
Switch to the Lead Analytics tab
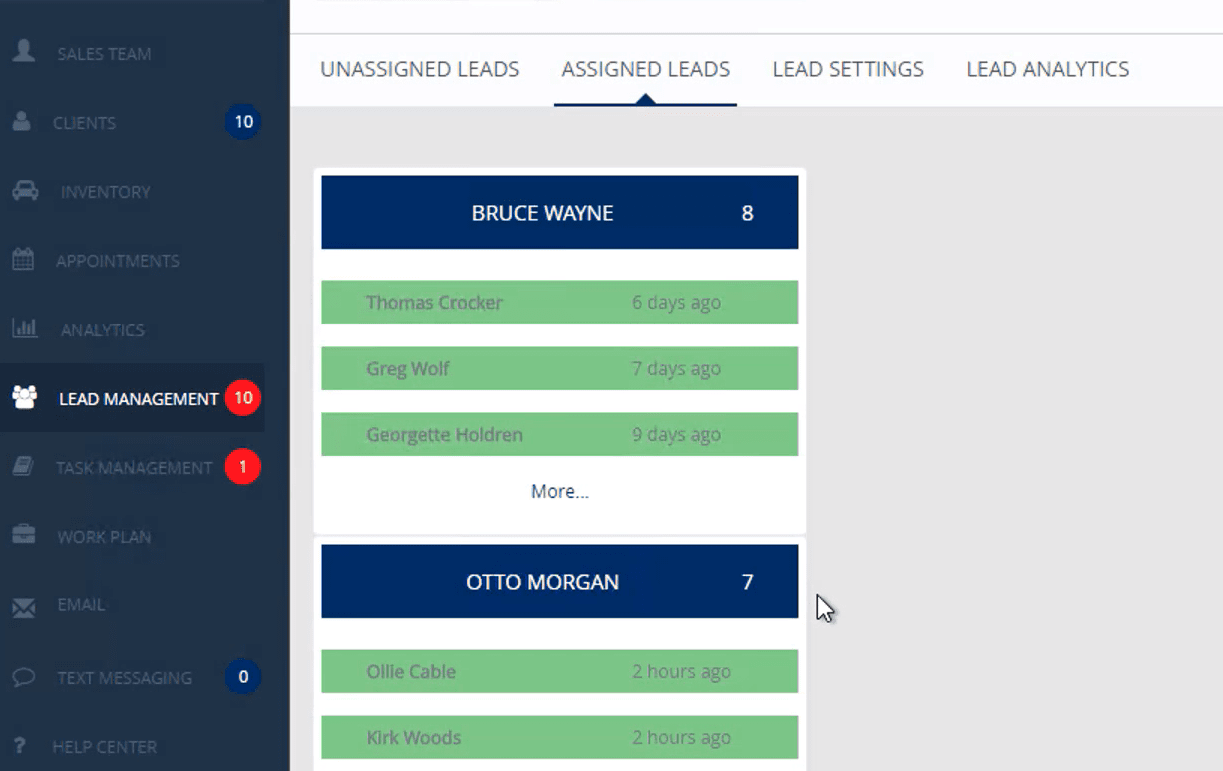pos(1047,69)
